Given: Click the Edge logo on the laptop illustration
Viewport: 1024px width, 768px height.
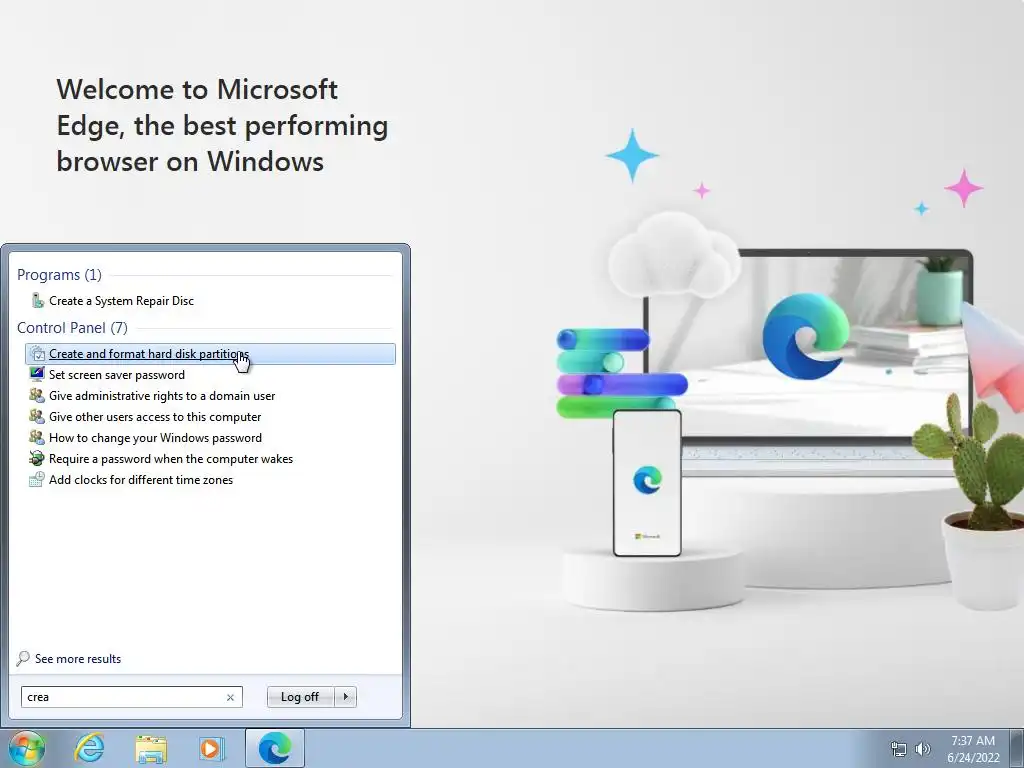Looking at the screenshot, I should pyautogui.click(x=806, y=336).
